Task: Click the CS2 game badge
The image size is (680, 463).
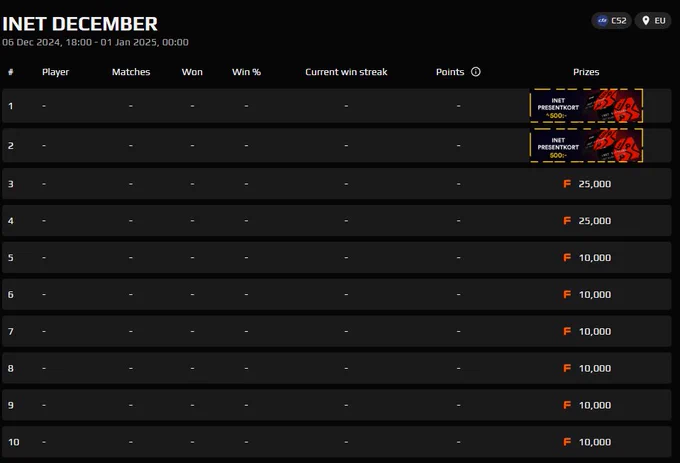Action: pos(611,21)
